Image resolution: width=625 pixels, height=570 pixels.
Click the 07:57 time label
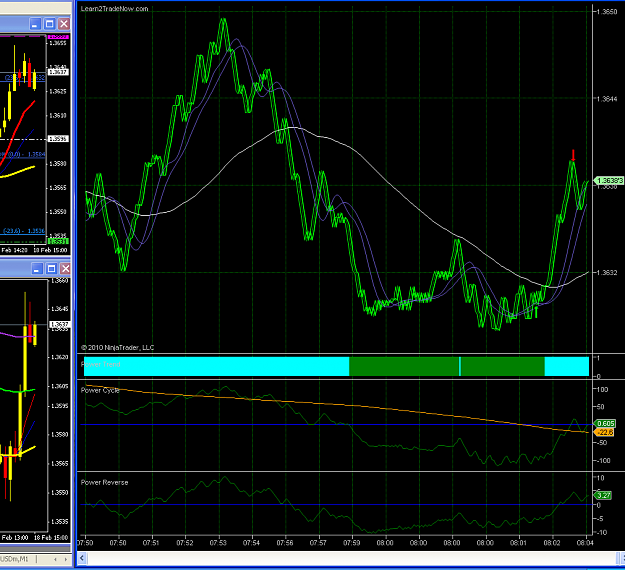[x=318, y=543]
